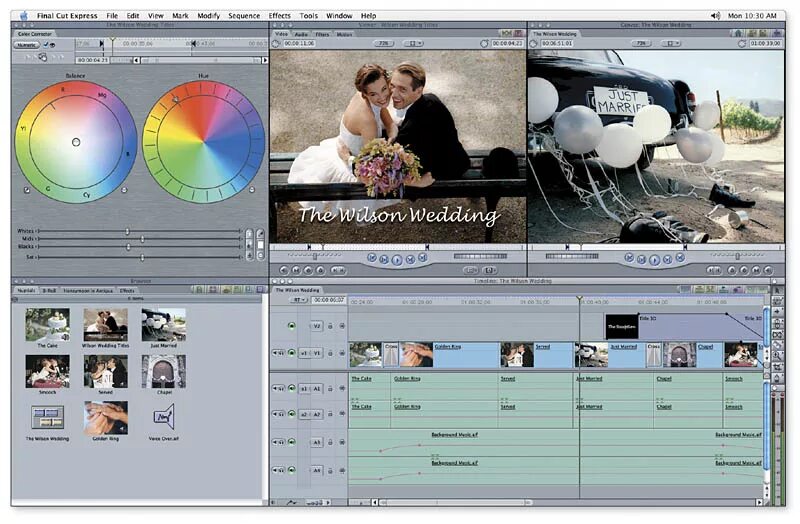Play the clip in the Viewer
This screenshot has width=800, height=524.
click(397, 260)
